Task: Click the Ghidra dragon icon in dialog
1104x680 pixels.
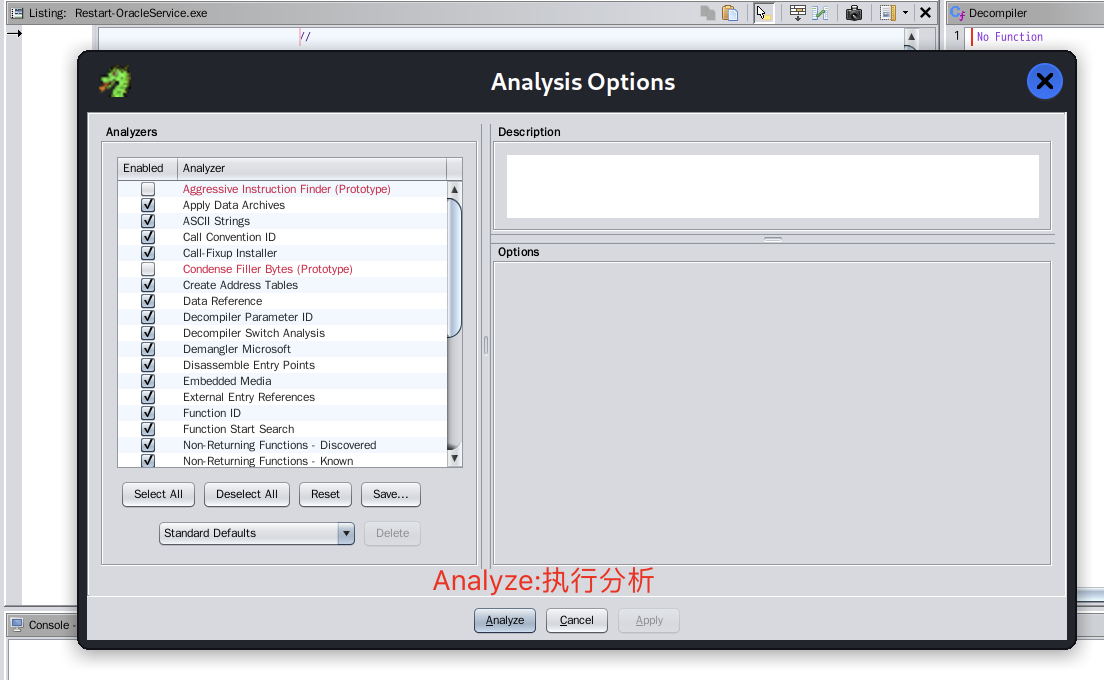Action: 115,82
